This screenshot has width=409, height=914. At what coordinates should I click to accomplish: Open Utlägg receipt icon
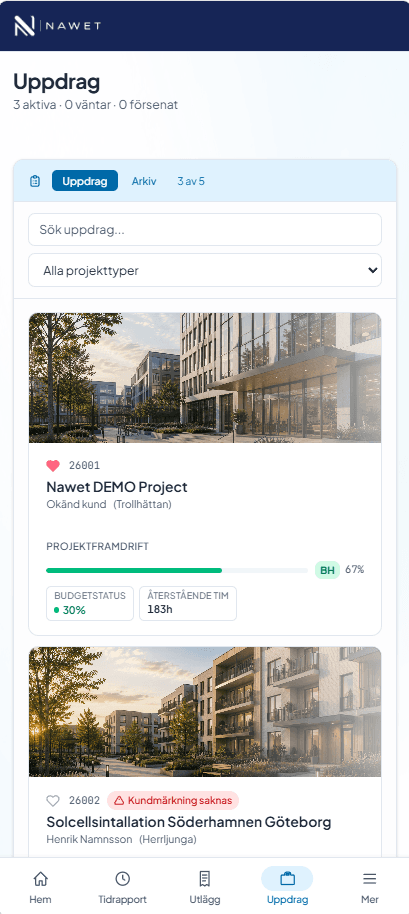coord(204,878)
